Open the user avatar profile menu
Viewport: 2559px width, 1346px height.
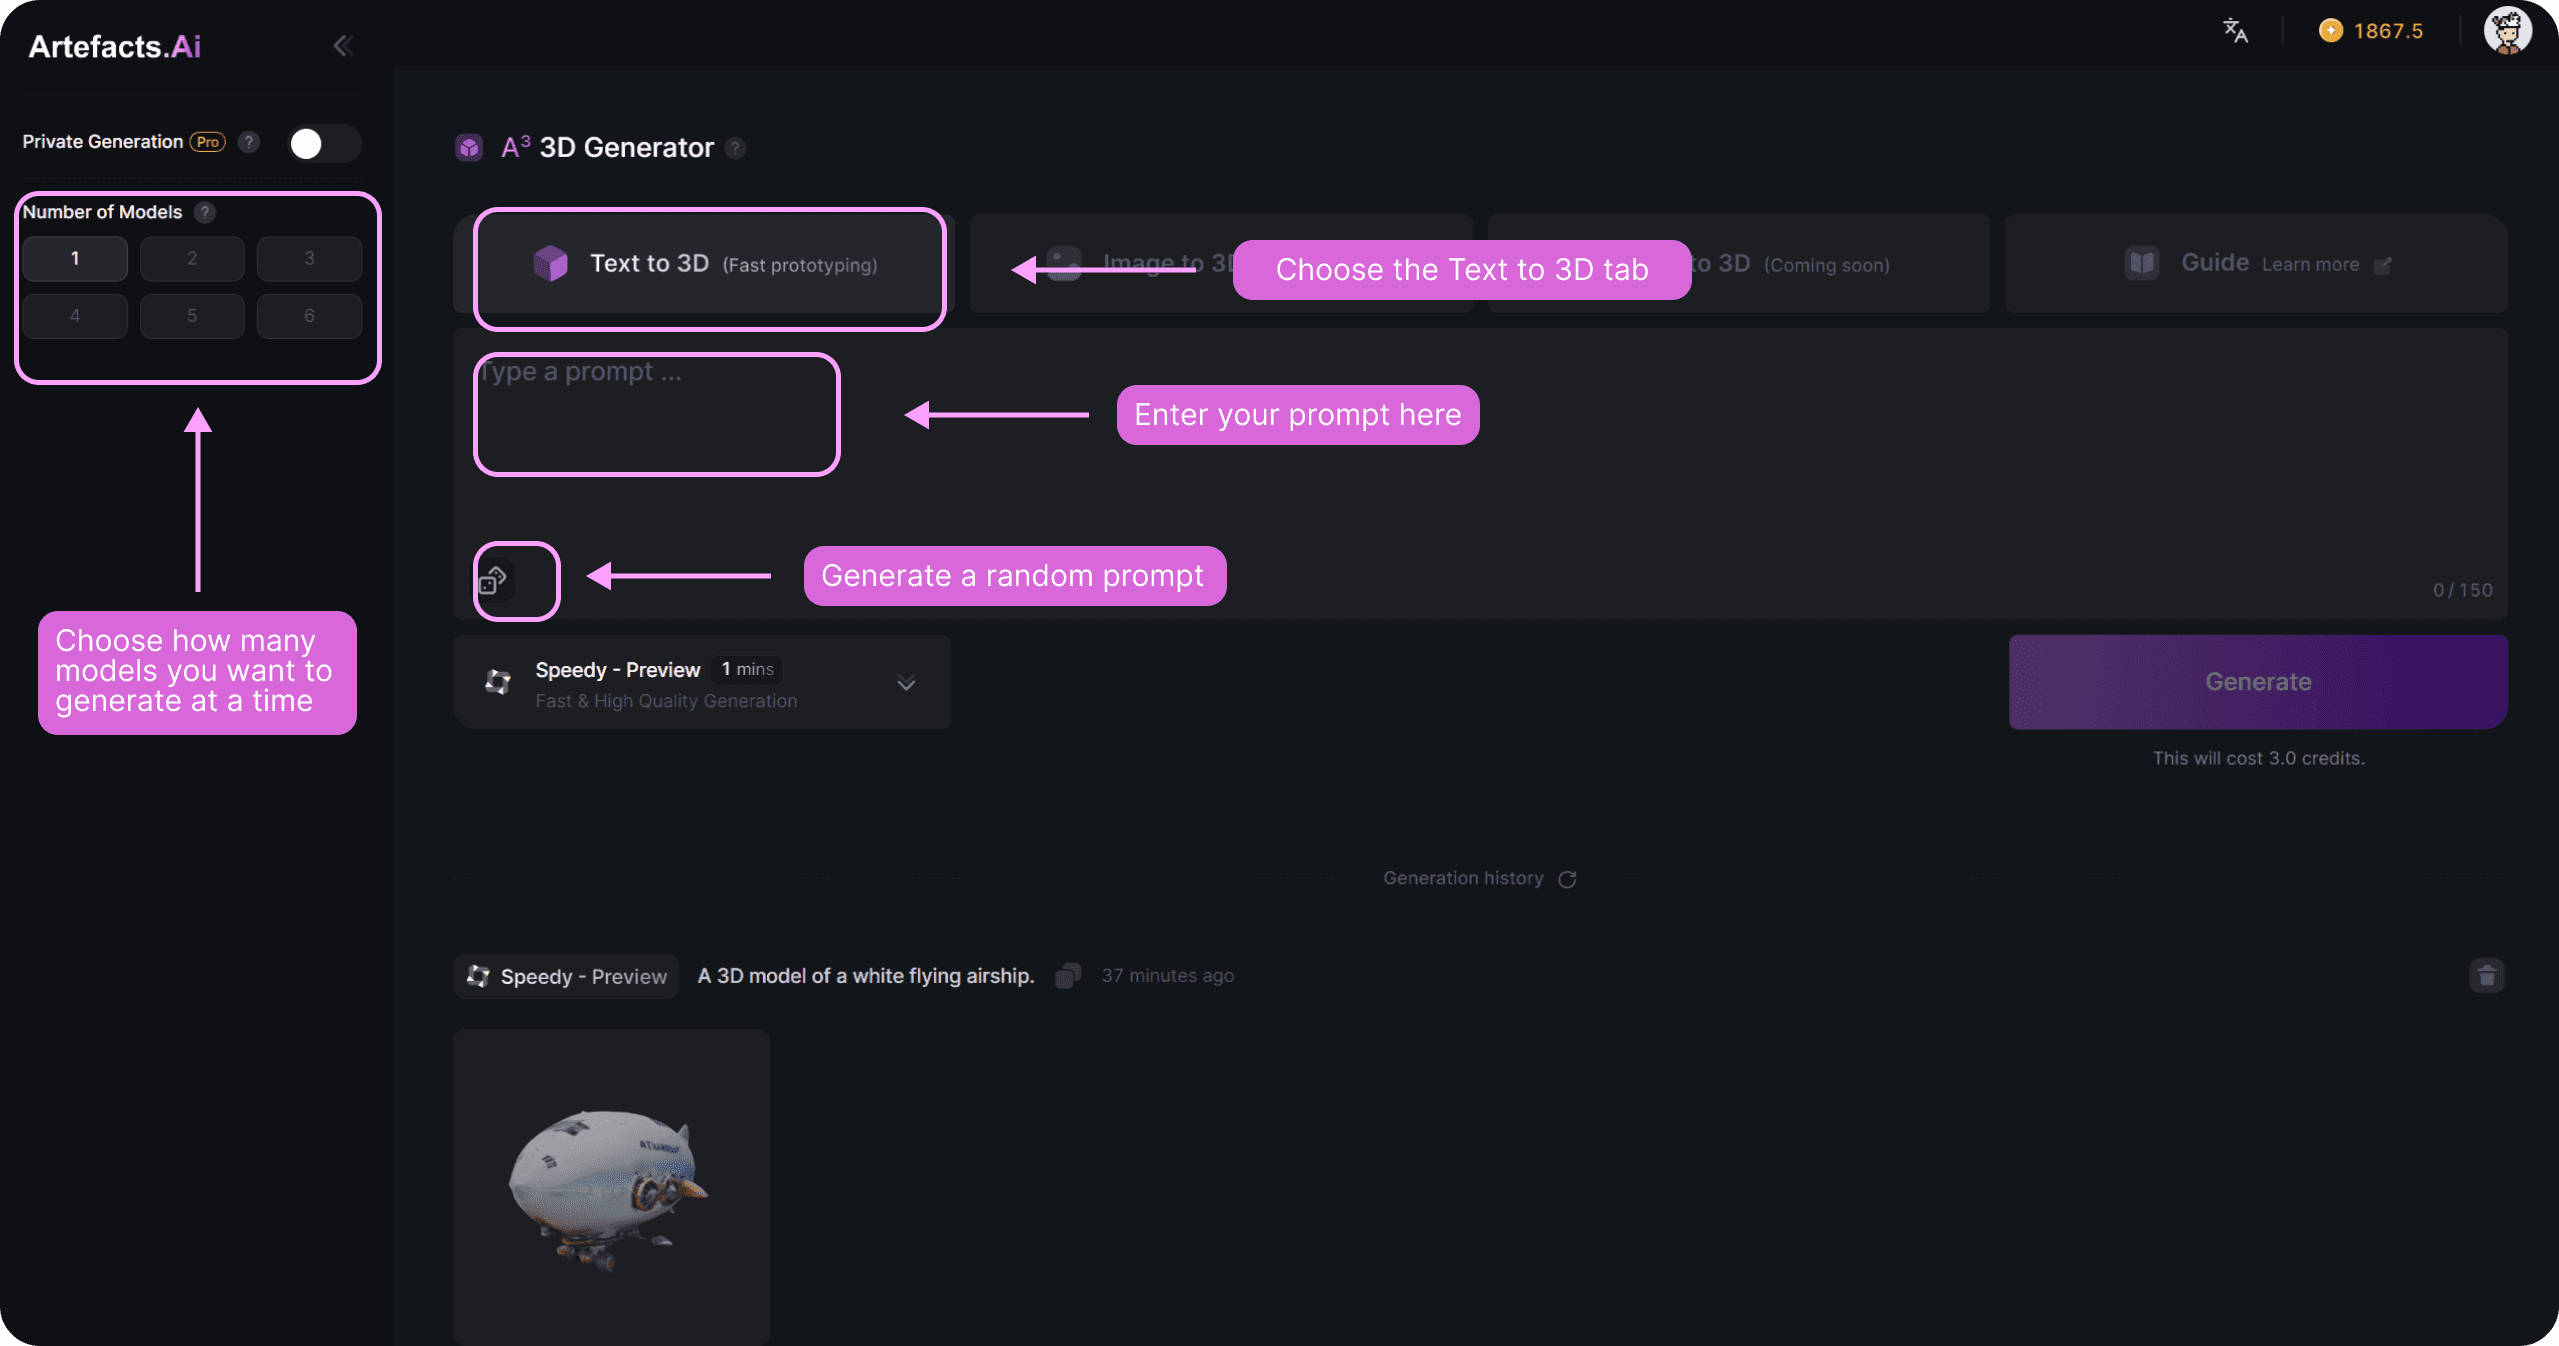(2507, 31)
